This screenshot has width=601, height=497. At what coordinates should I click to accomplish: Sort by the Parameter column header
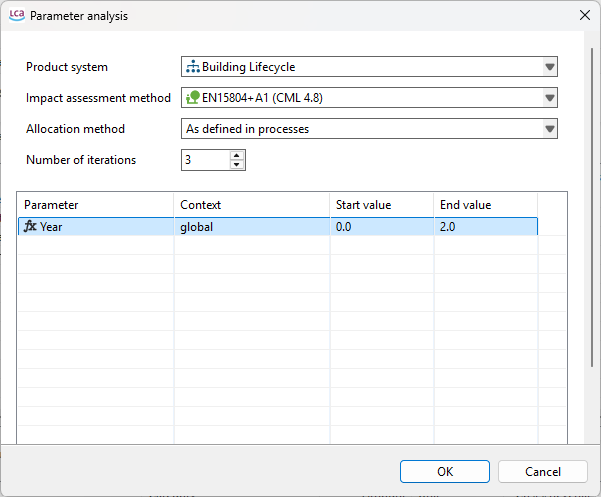pos(95,205)
